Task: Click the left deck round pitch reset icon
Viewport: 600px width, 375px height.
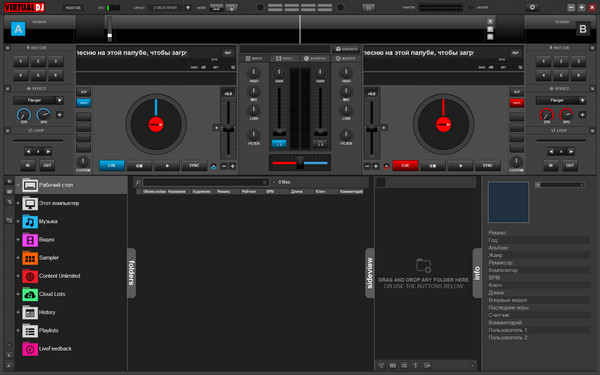Action: pyautogui.click(x=214, y=166)
